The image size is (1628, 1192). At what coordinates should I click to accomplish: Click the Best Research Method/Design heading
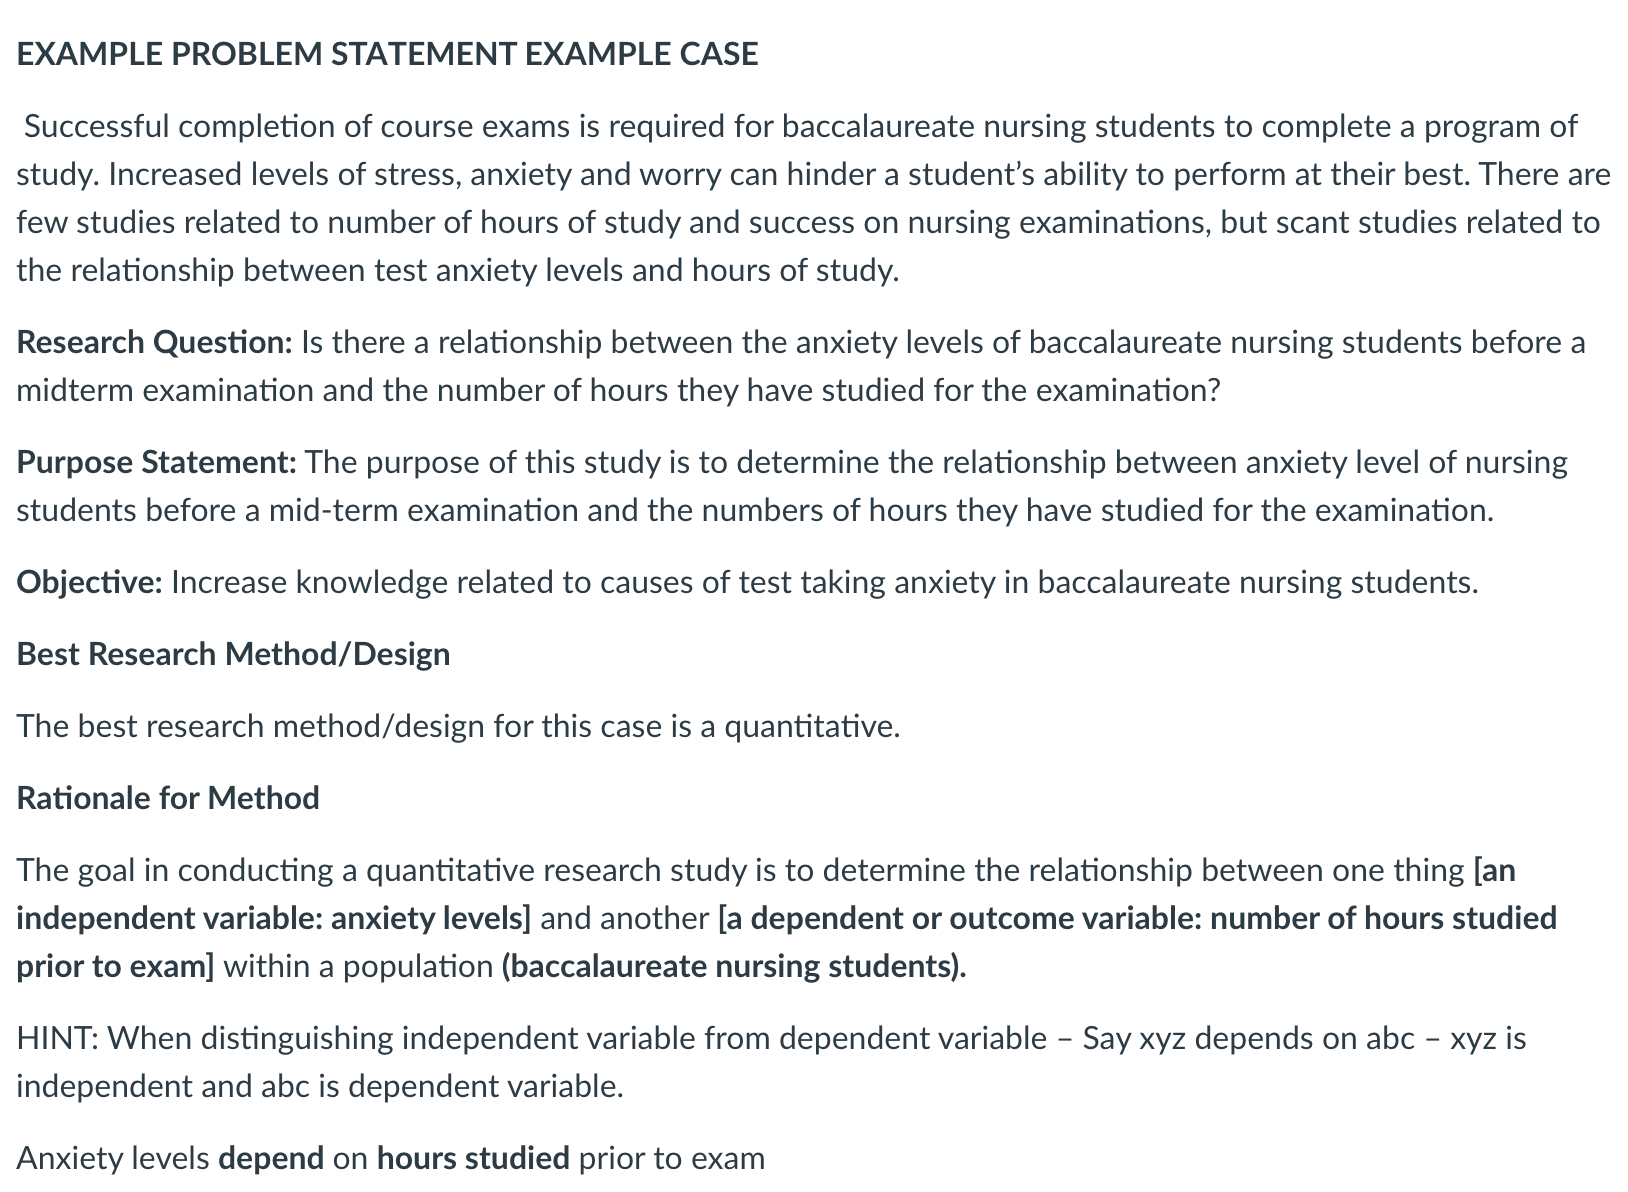pyautogui.click(x=233, y=655)
